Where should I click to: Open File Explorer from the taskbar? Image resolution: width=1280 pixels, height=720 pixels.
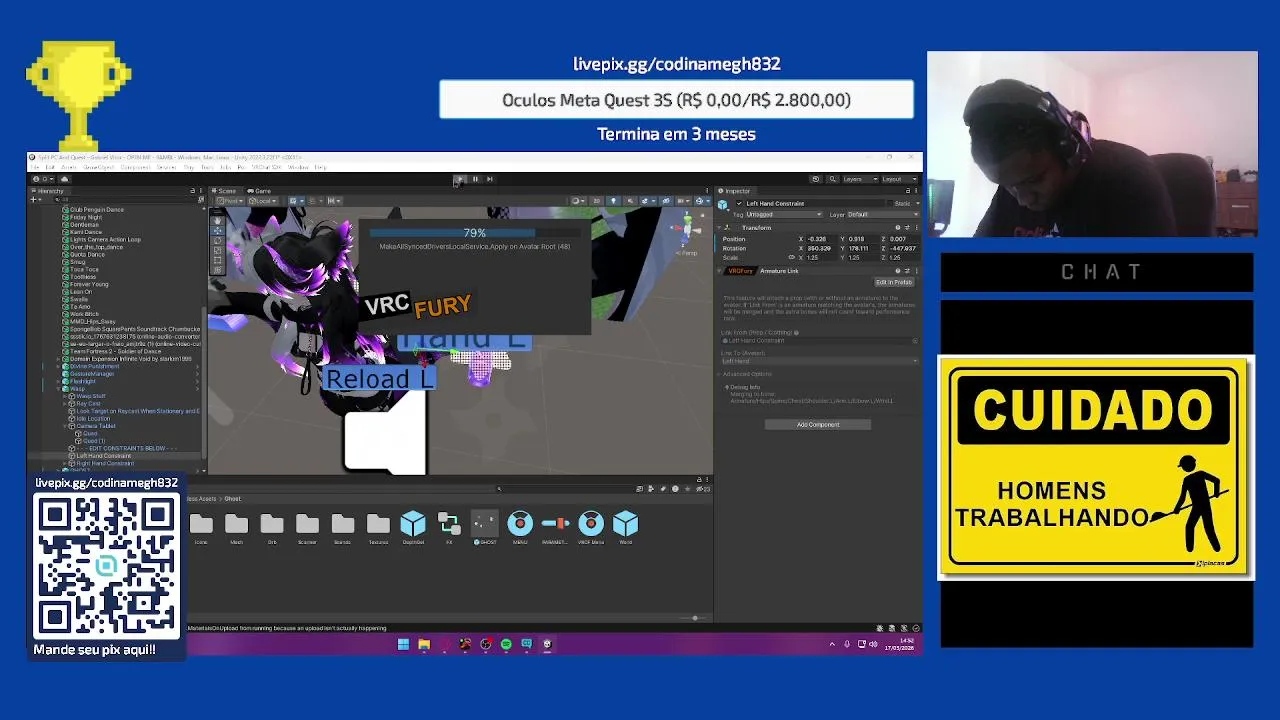coord(424,644)
